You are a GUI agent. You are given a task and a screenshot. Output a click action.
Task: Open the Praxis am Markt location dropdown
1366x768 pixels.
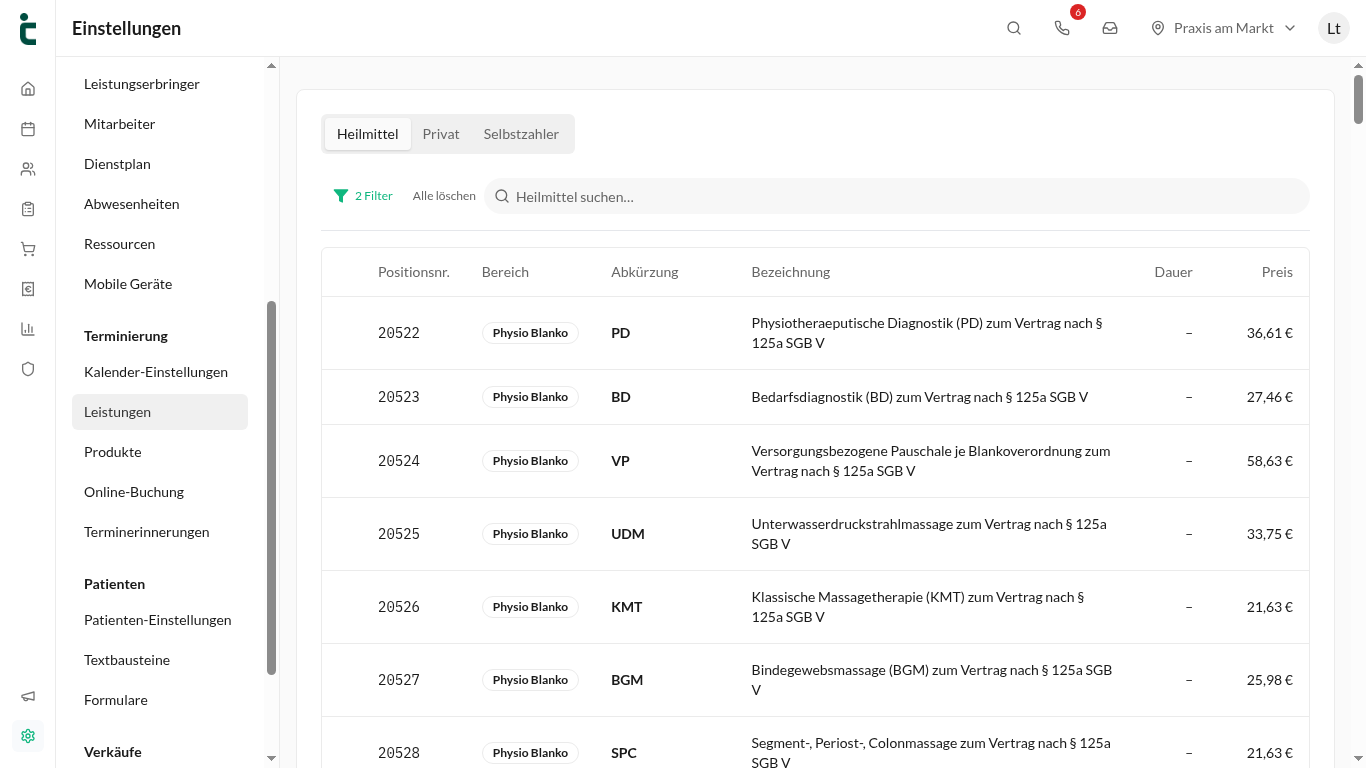click(x=1223, y=28)
